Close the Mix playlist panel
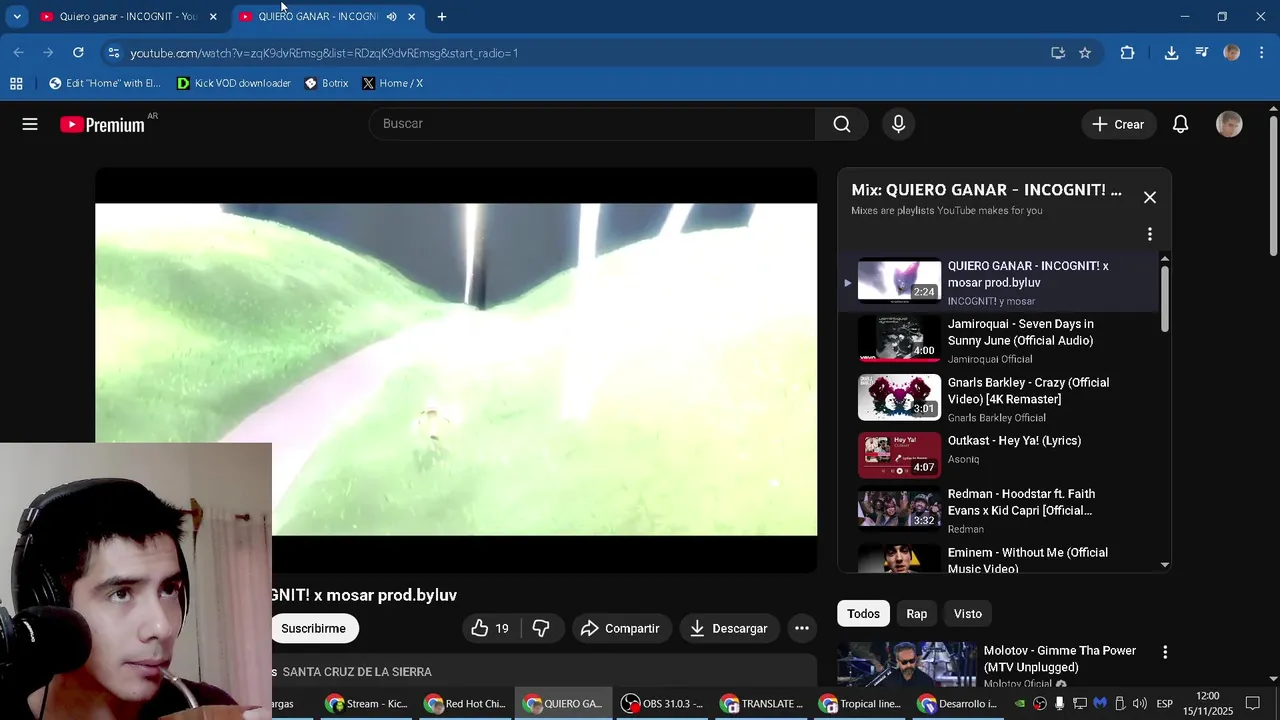 (1150, 198)
